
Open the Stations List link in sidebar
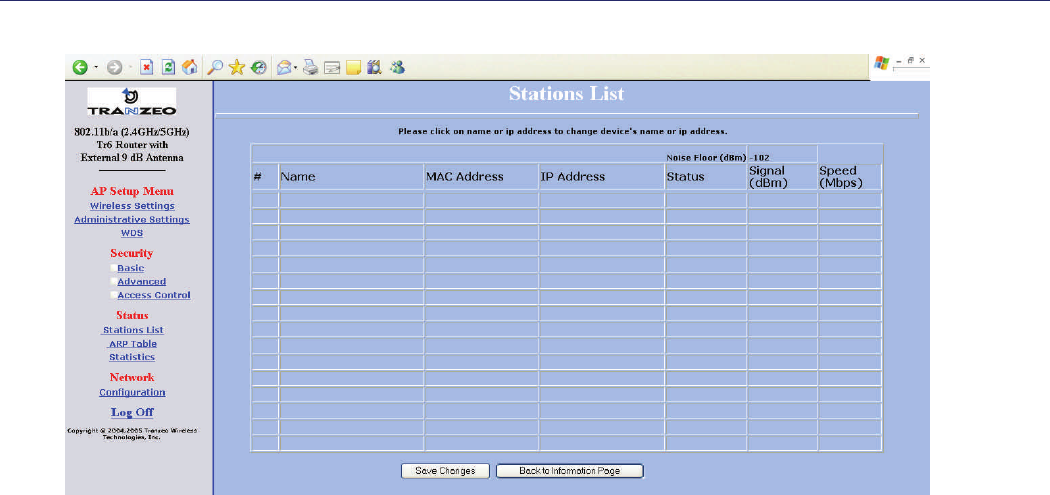pyautogui.click(x=133, y=330)
